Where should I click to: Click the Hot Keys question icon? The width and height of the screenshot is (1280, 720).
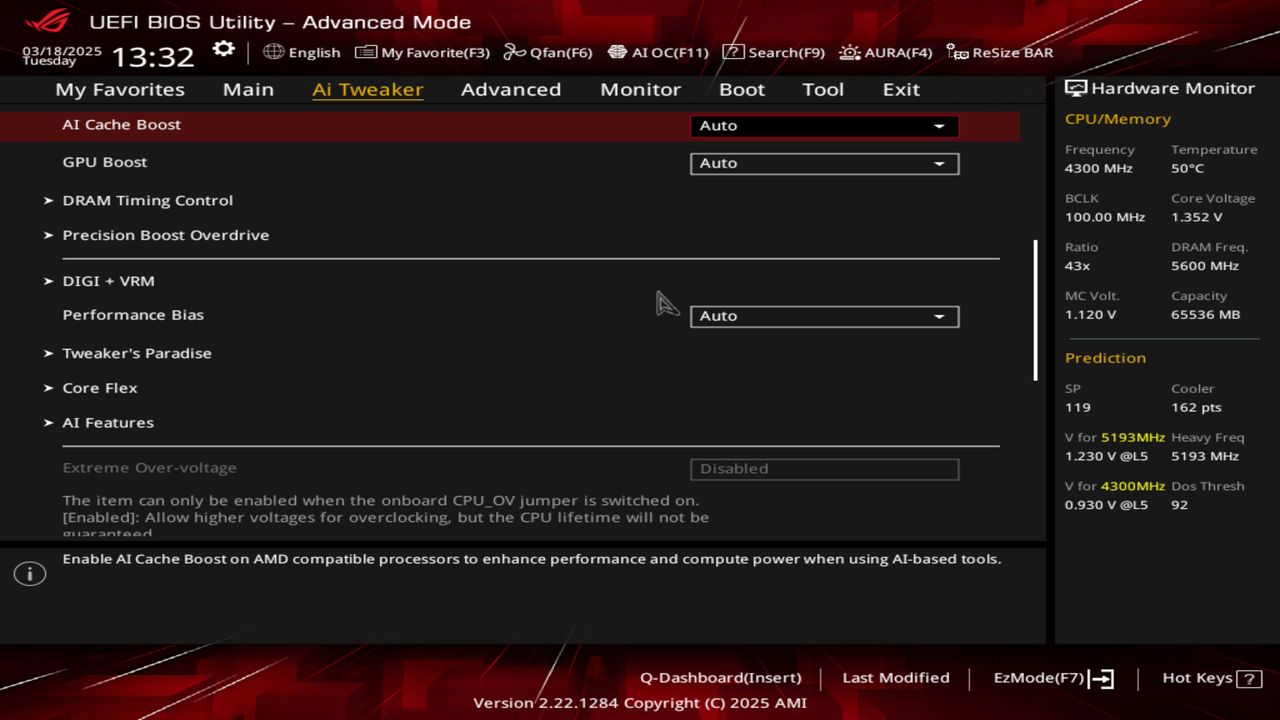(x=1249, y=679)
